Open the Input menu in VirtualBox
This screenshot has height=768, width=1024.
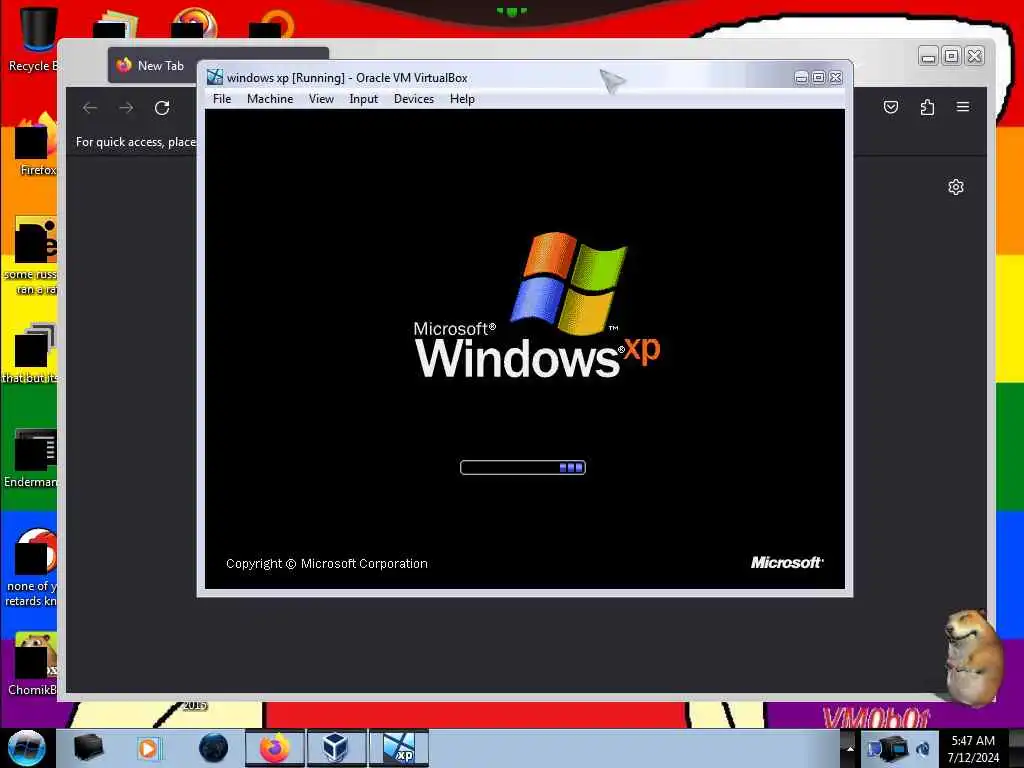(x=363, y=99)
